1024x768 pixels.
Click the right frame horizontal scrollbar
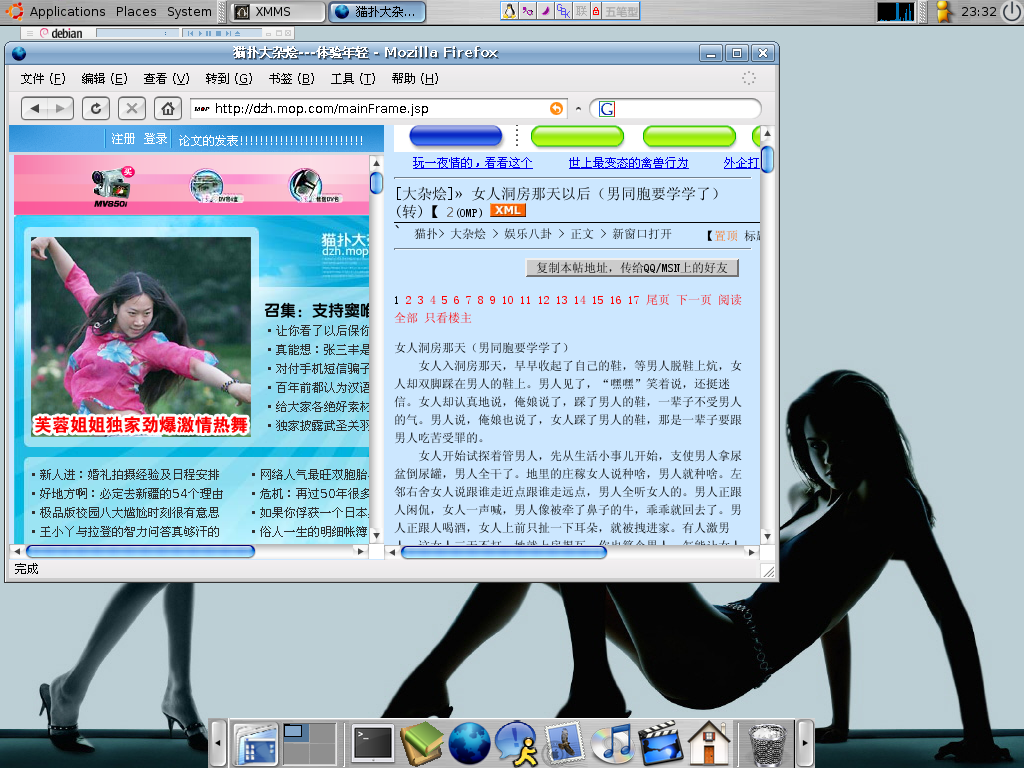504,552
